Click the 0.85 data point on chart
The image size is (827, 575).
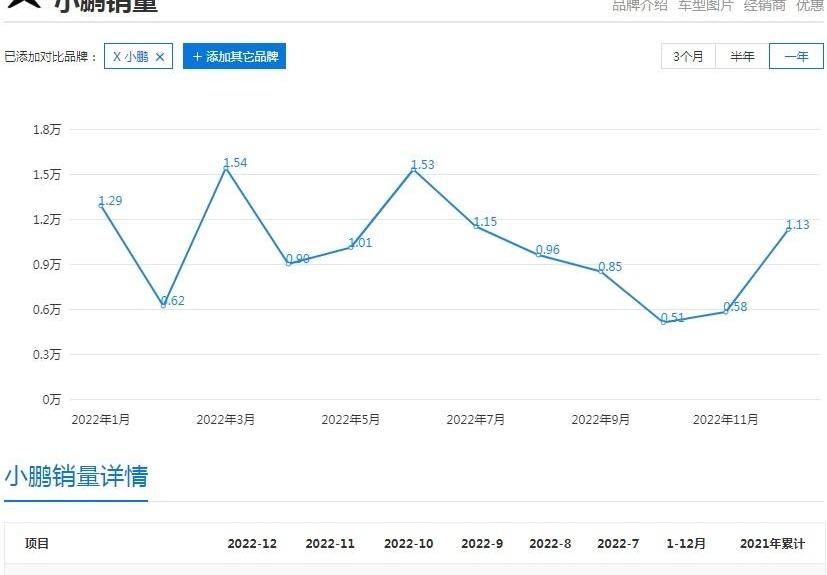pyautogui.click(x=601, y=271)
